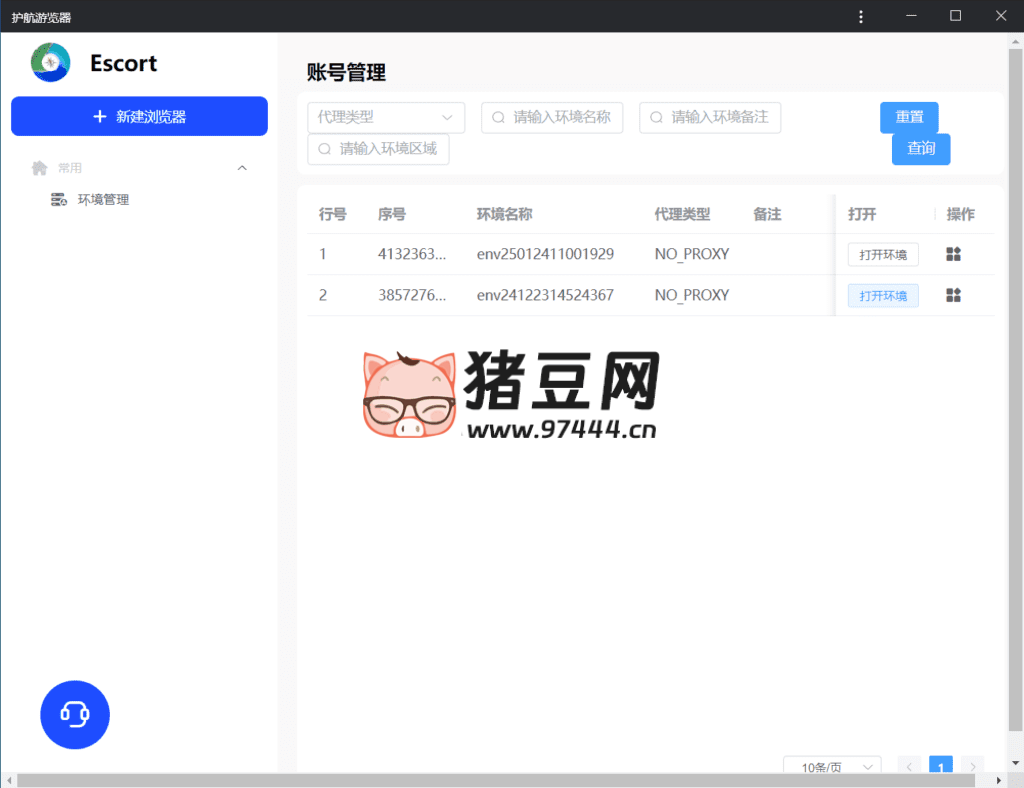The height and width of the screenshot is (788, 1024).
Task: Click the magnifier icon in environment remark field
Action: (x=656, y=117)
